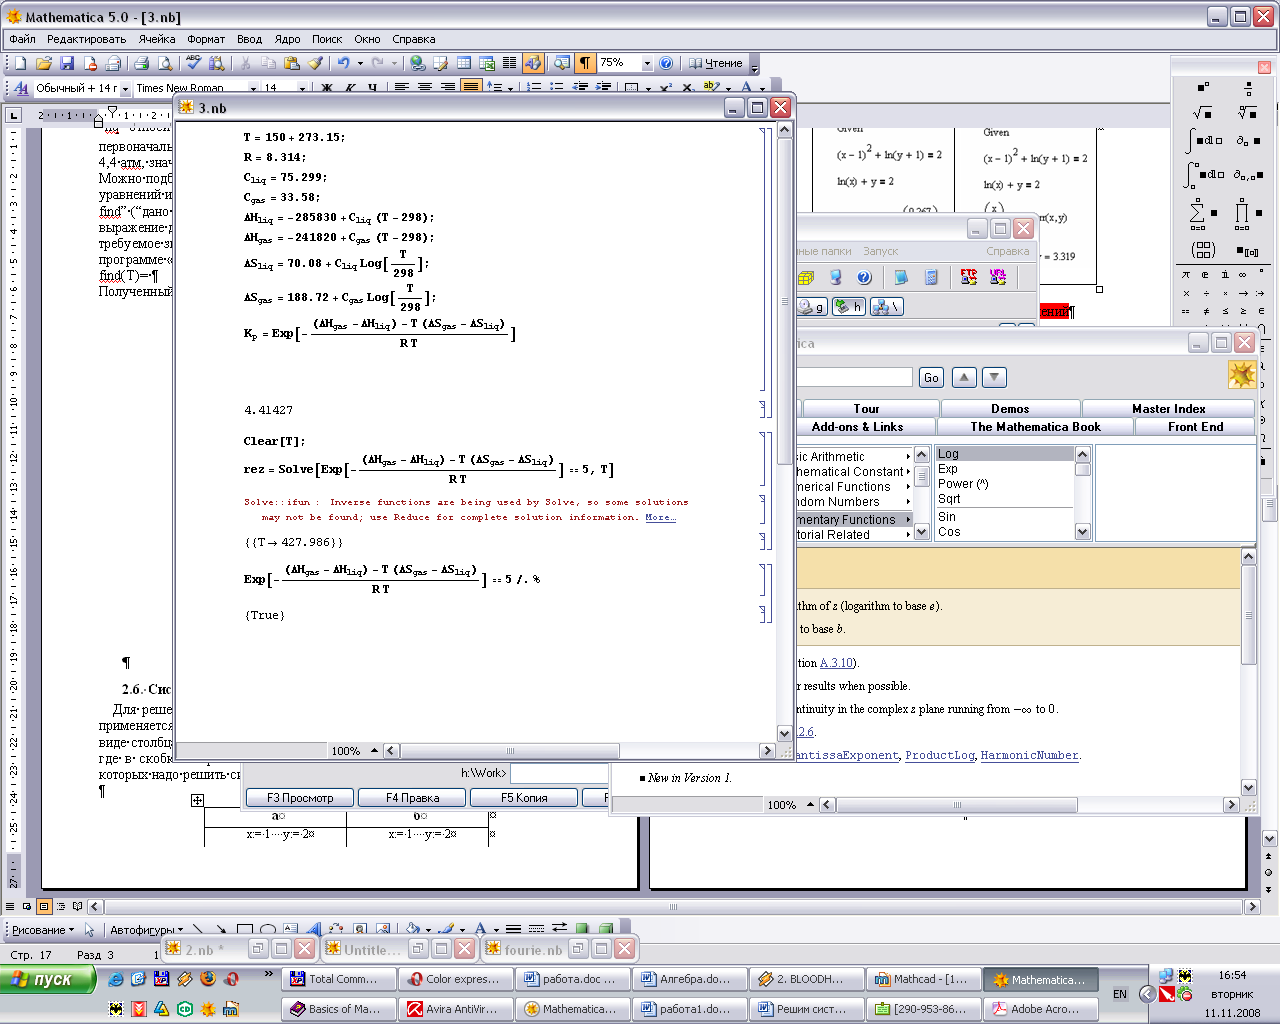Open the Файл menu
1280x1024 pixels.
[22, 39]
